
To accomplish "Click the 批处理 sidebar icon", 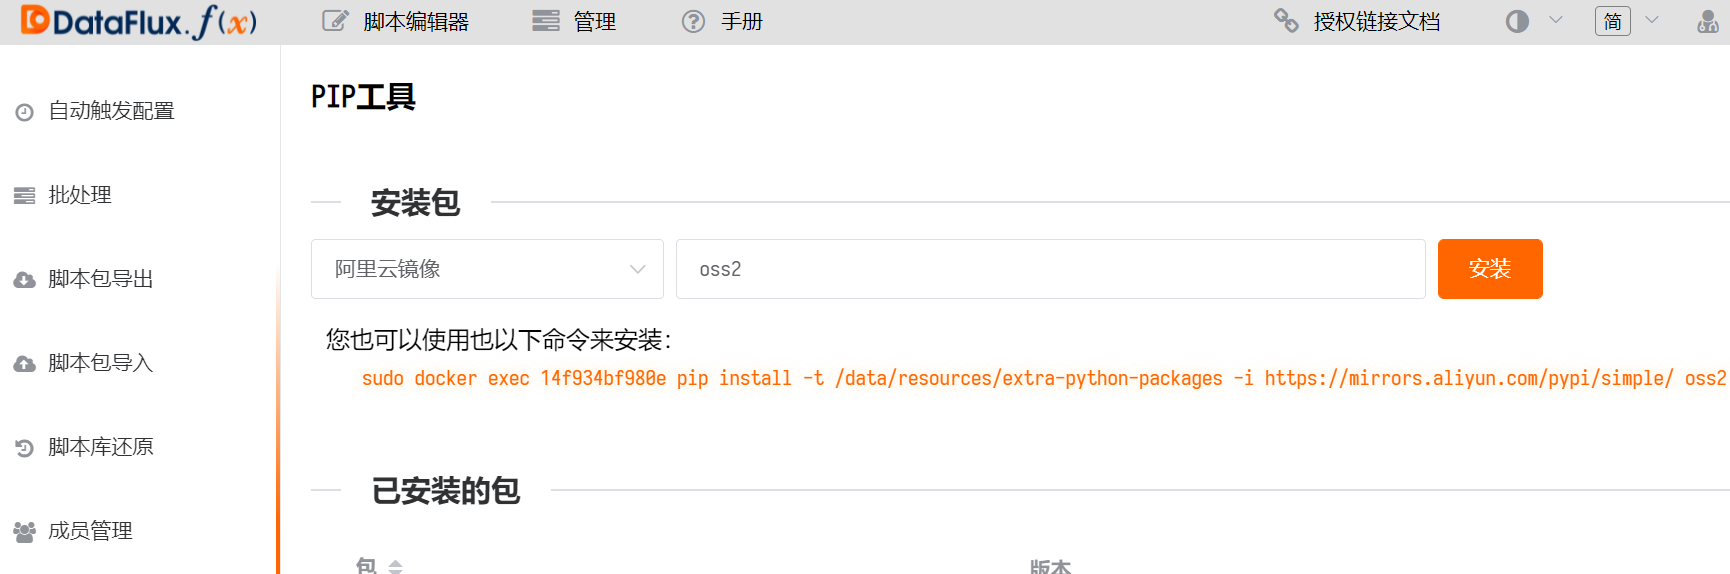I will tap(25, 196).
